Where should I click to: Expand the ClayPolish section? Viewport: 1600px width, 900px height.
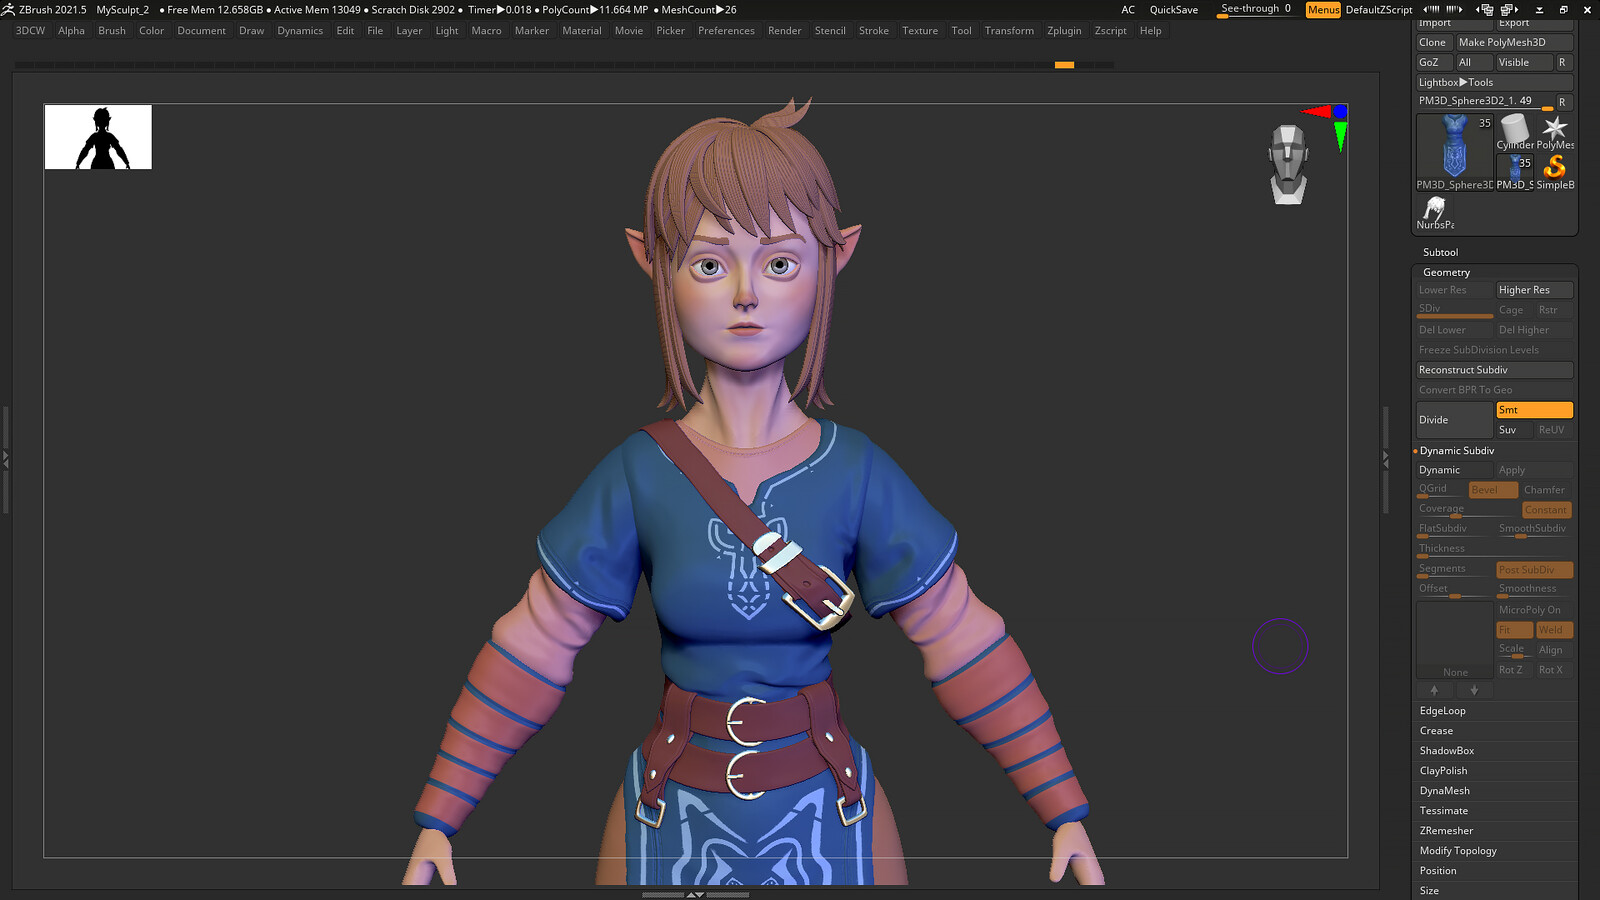point(1443,771)
